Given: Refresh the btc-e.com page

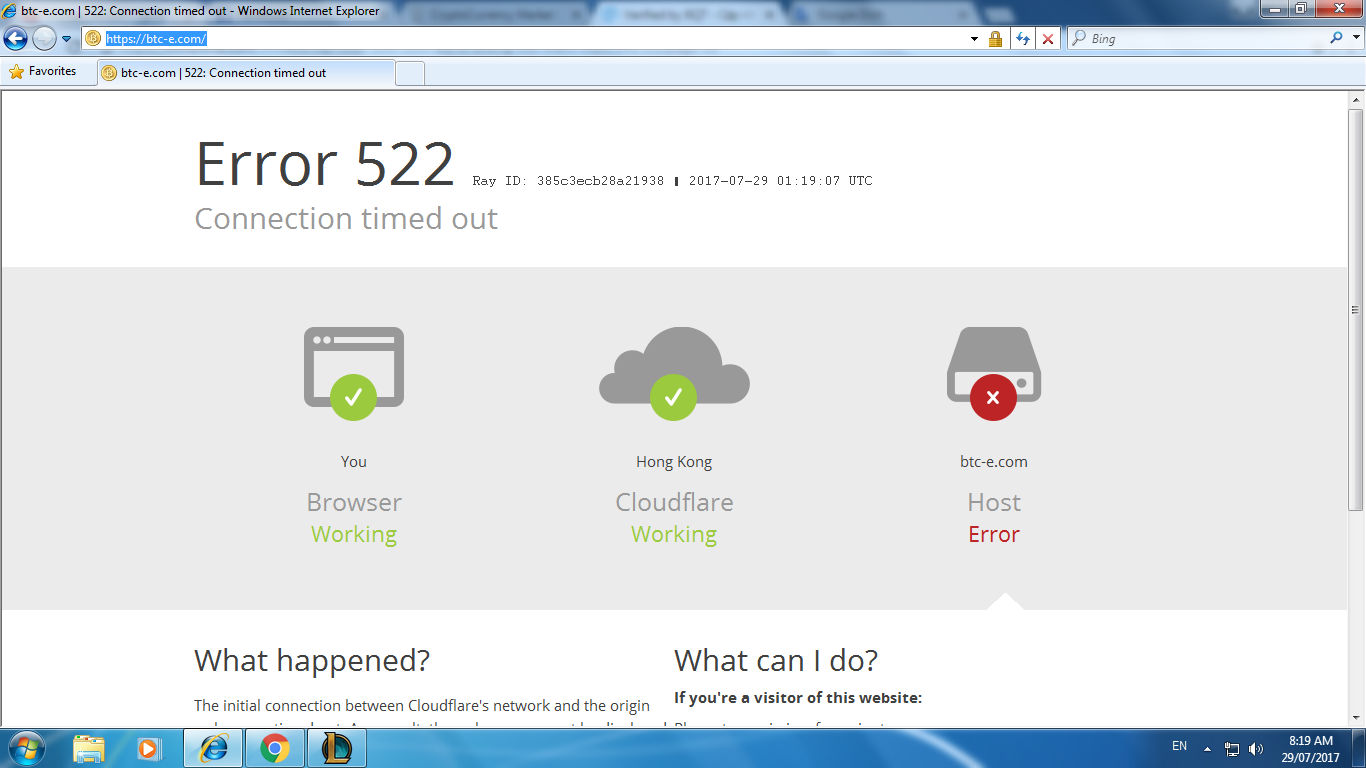Looking at the screenshot, I should click(1022, 39).
